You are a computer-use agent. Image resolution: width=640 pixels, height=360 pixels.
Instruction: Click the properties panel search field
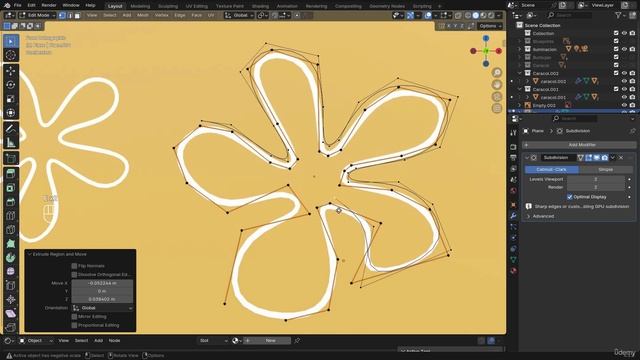(574, 119)
